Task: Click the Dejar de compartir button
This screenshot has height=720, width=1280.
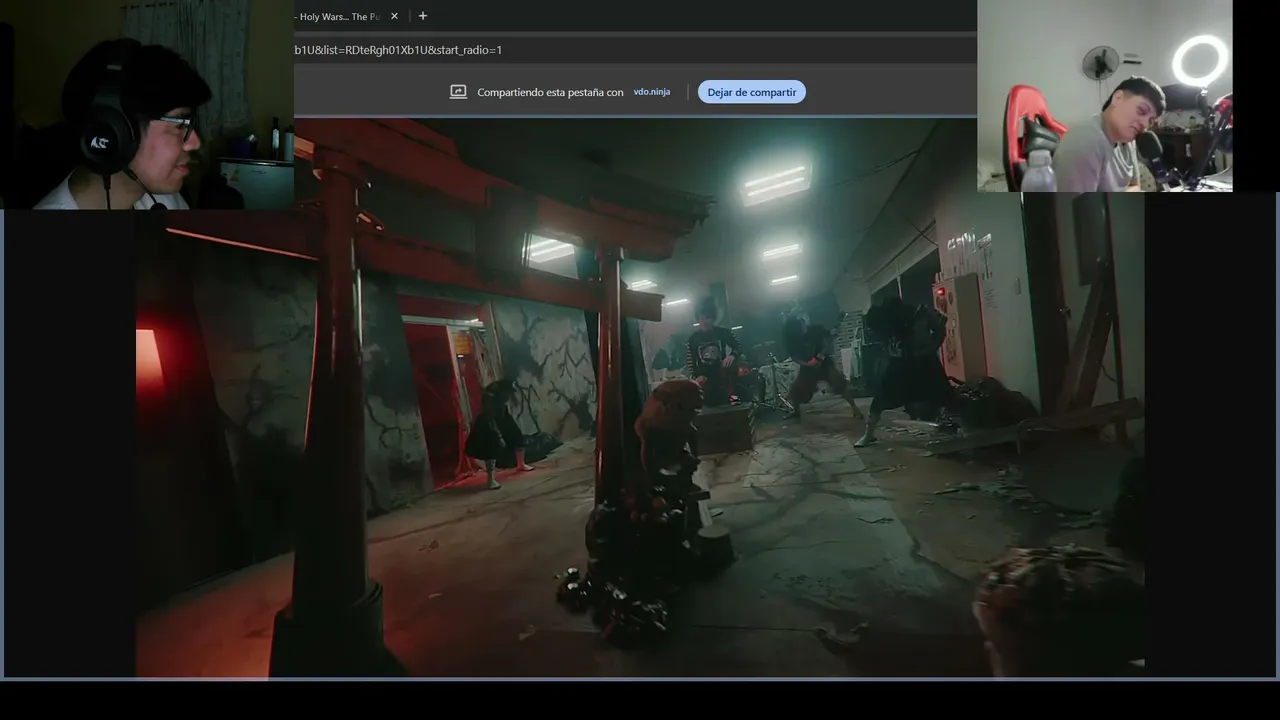Action: pos(752,92)
